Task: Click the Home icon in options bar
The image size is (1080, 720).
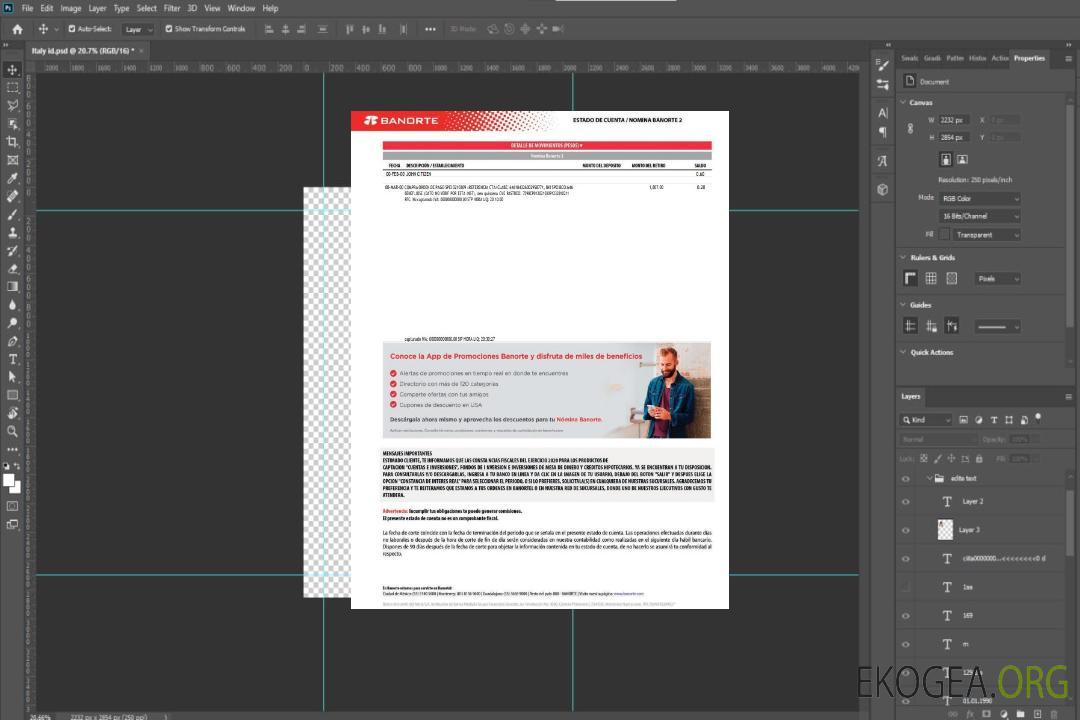Action: coord(17,29)
